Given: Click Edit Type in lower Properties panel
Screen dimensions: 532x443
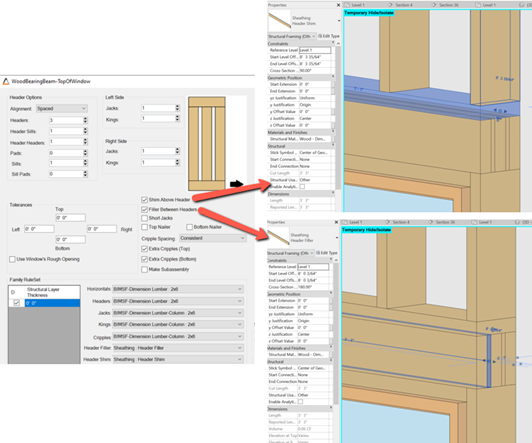Looking at the screenshot, I should (x=327, y=253).
